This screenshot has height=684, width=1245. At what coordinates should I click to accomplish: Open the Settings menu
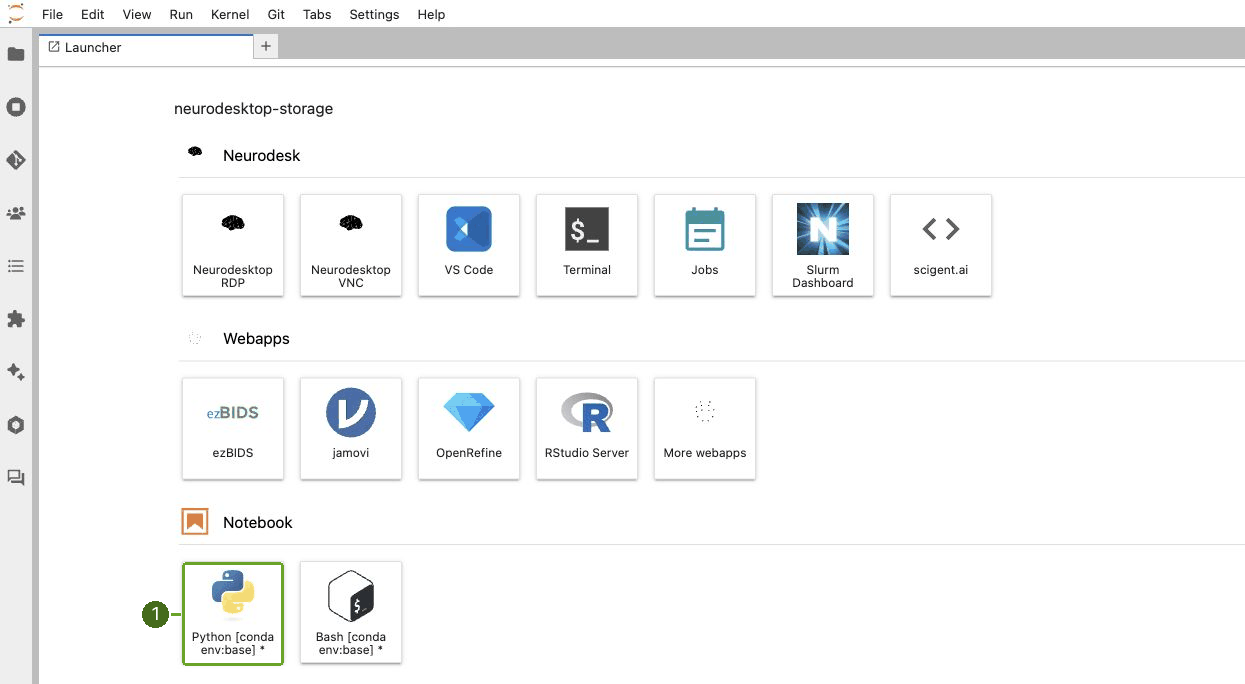374,14
